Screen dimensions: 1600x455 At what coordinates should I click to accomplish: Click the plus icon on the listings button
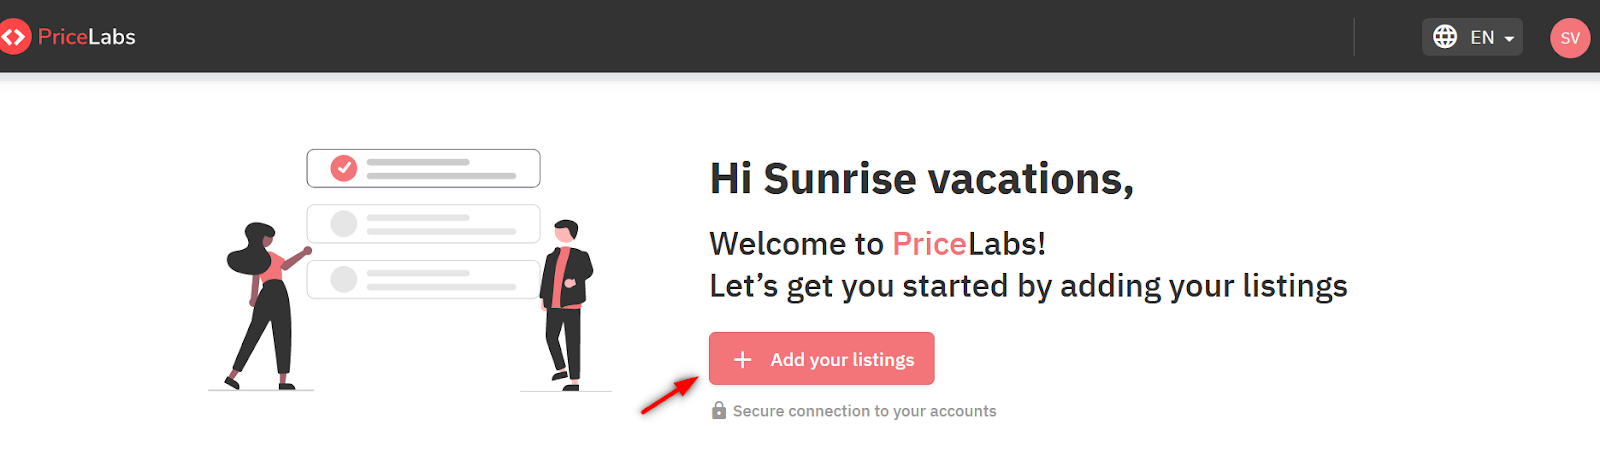[743, 360]
